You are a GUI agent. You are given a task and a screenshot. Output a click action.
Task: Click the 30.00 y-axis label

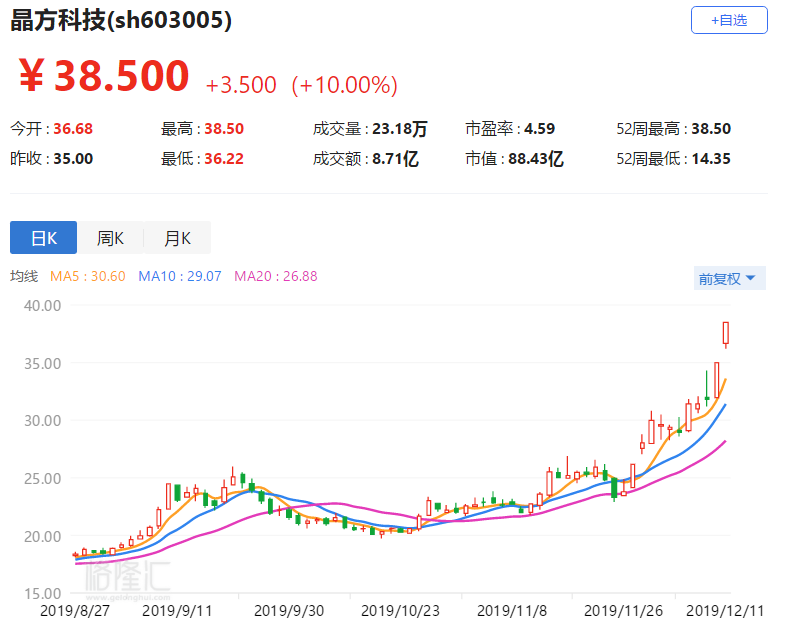[42, 421]
